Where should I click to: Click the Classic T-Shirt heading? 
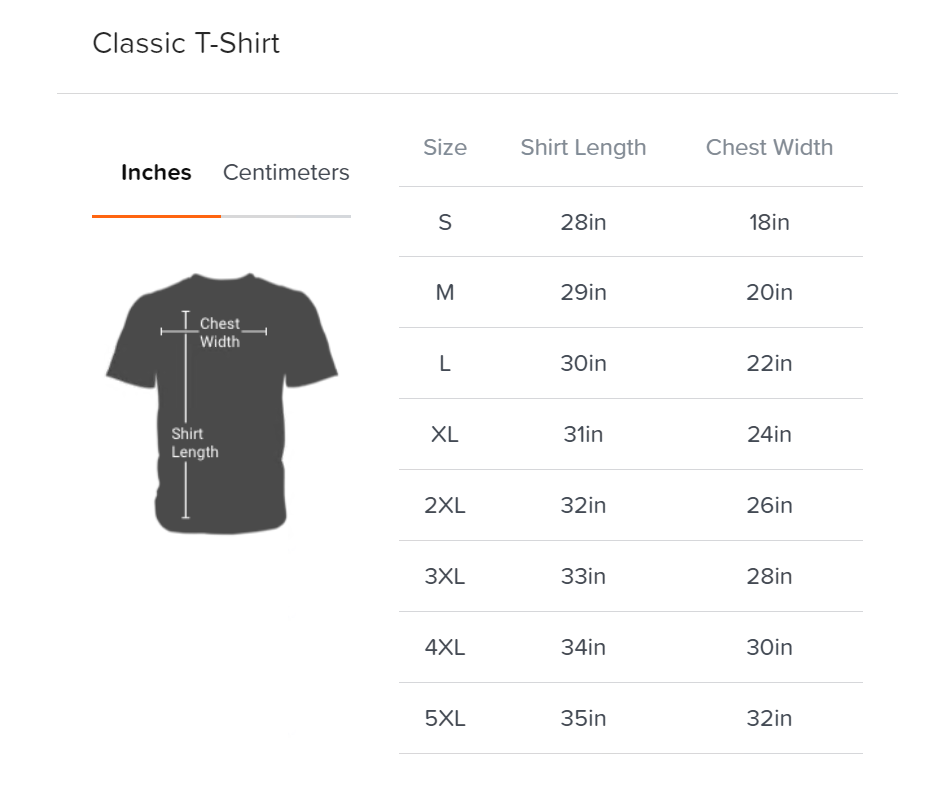pos(186,44)
